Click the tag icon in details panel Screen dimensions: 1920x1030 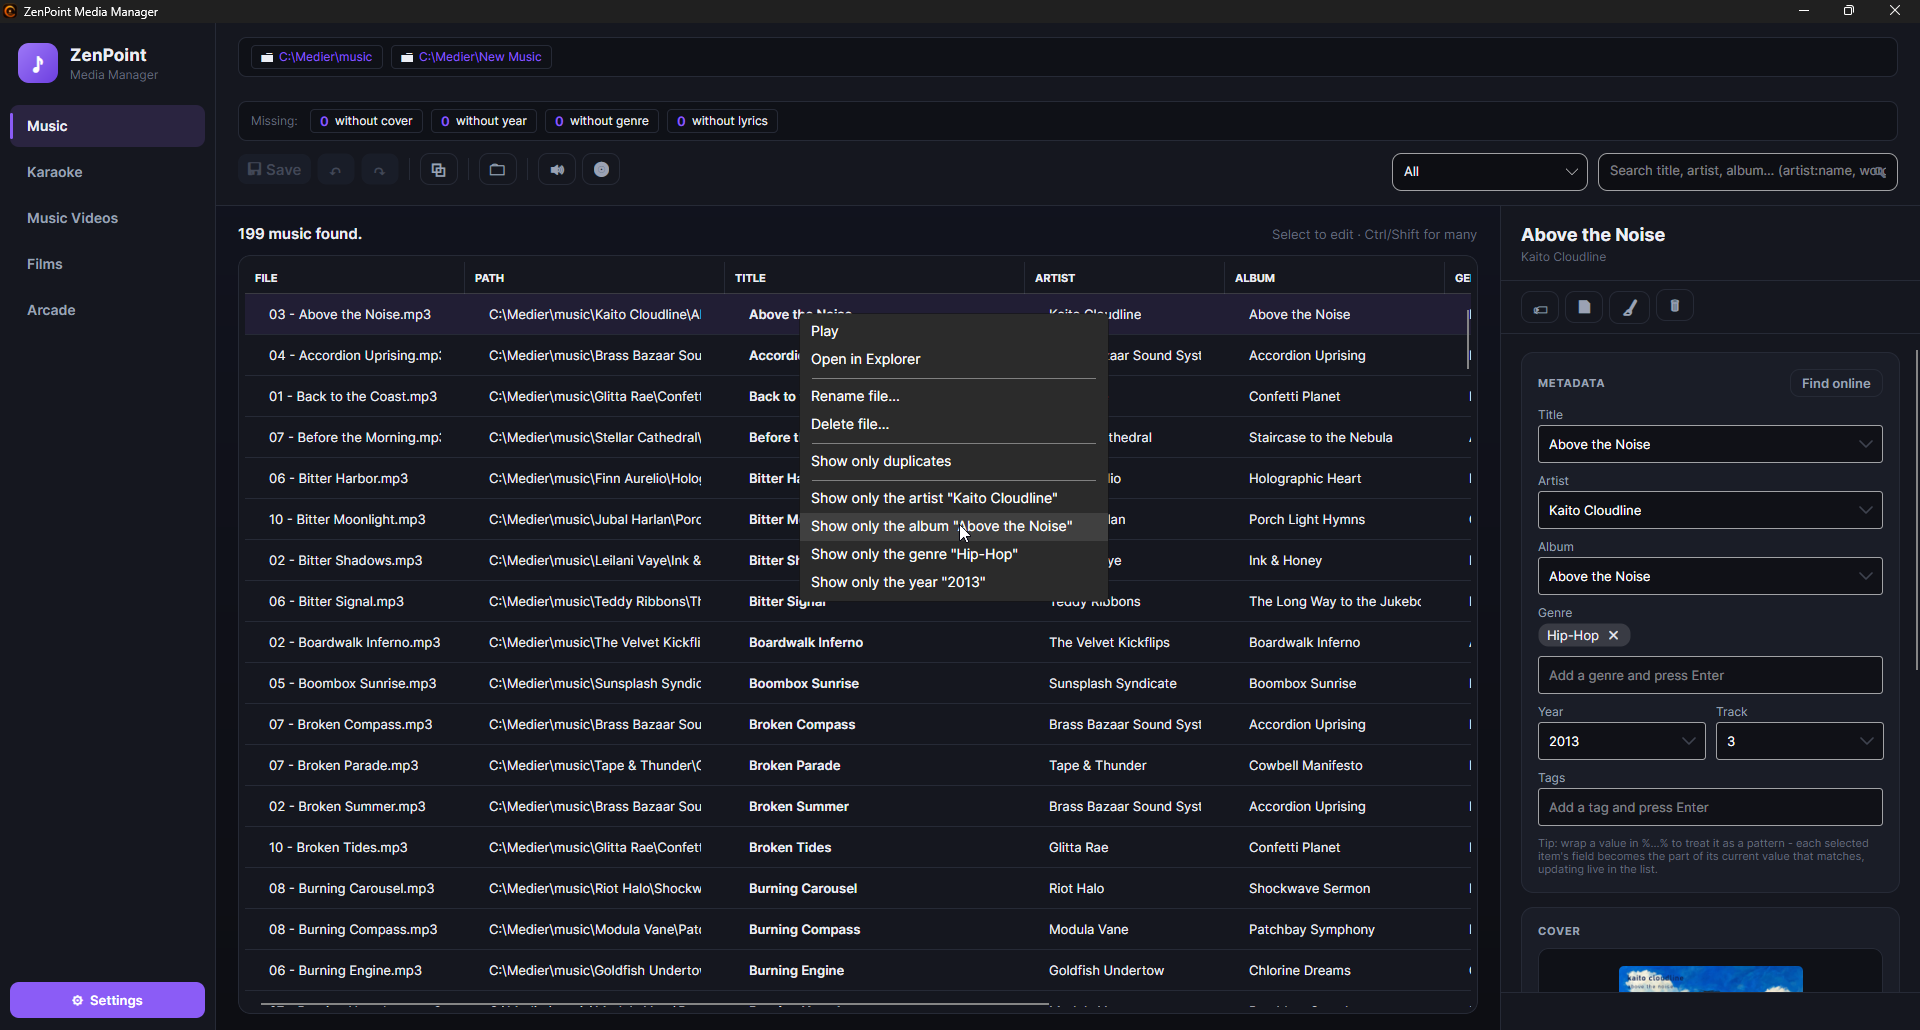1540,307
